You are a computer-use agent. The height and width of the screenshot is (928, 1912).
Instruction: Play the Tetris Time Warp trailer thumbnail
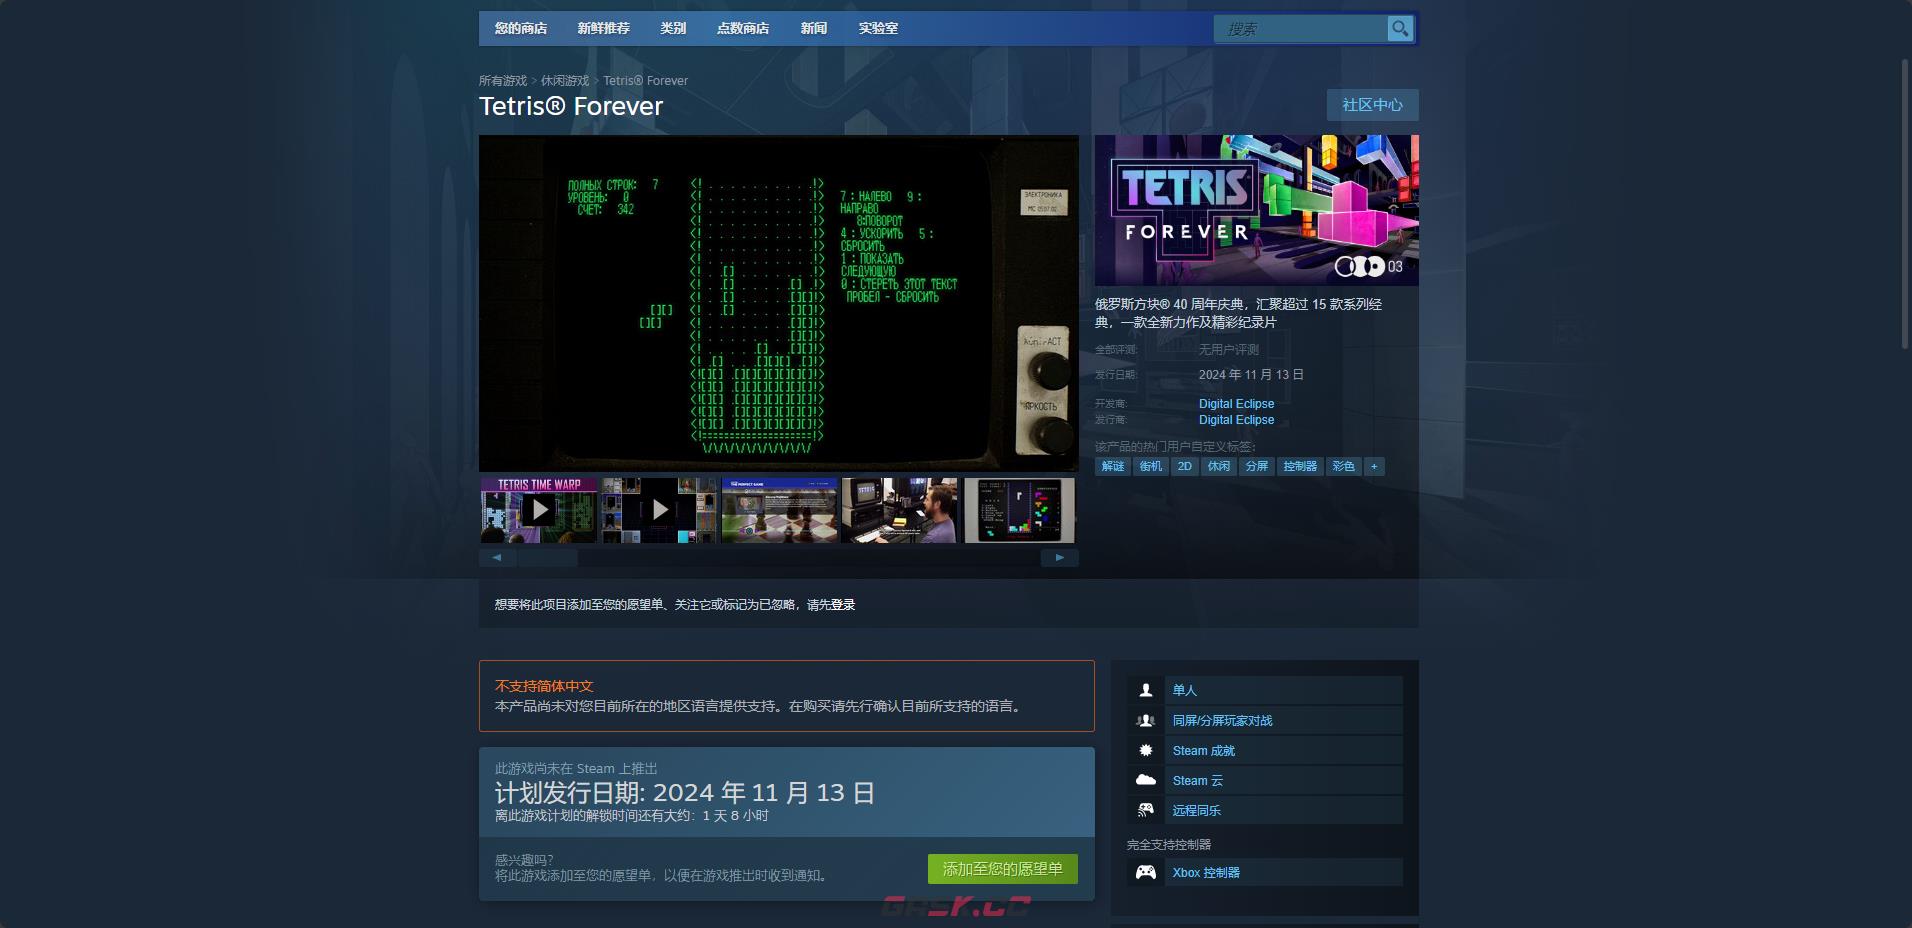coord(539,510)
